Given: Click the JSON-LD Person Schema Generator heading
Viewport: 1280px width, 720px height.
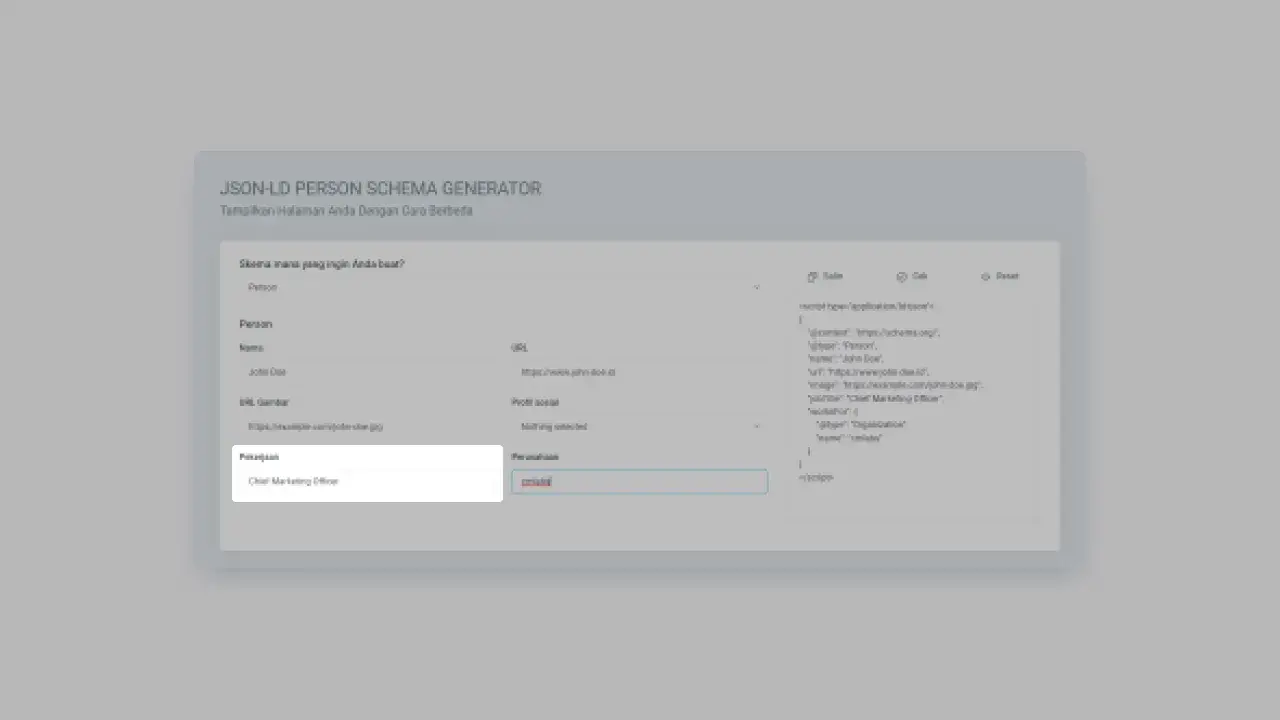Looking at the screenshot, I should pyautogui.click(x=380, y=189).
